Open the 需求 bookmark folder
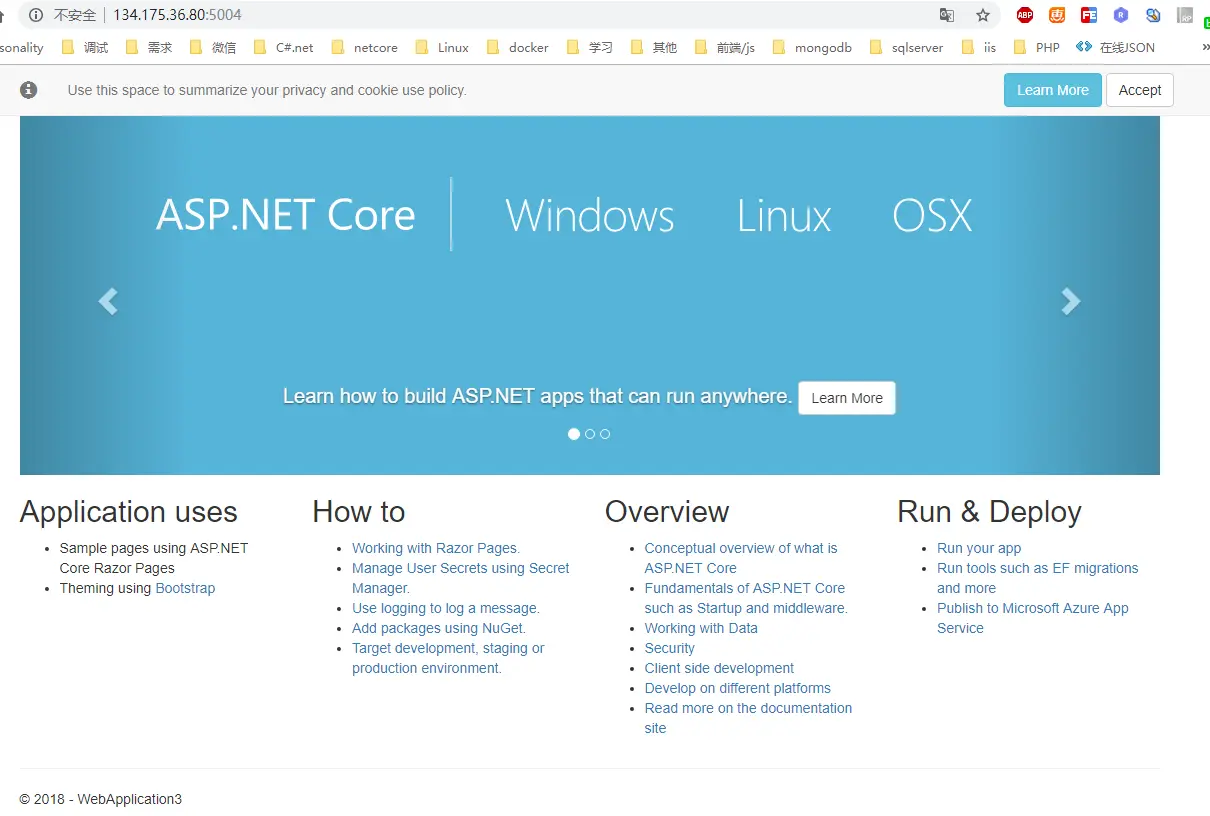 [x=149, y=47]
